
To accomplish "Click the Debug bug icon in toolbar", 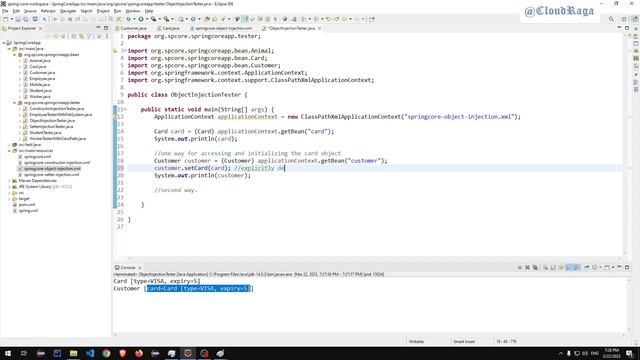I will [x=128, y=19].
